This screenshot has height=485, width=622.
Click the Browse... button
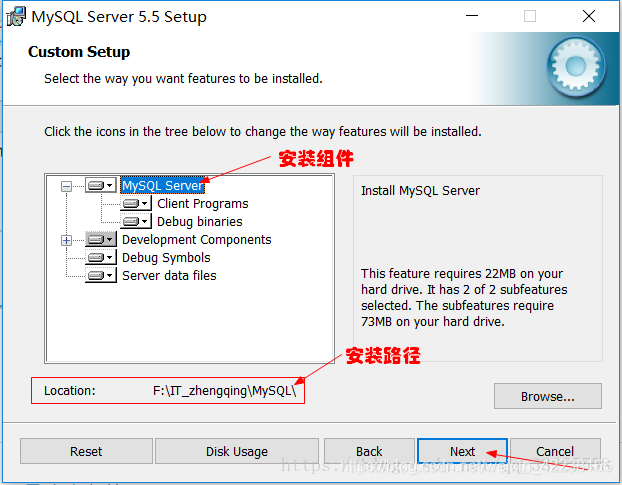pyautogui.click(x=547, y=396)
